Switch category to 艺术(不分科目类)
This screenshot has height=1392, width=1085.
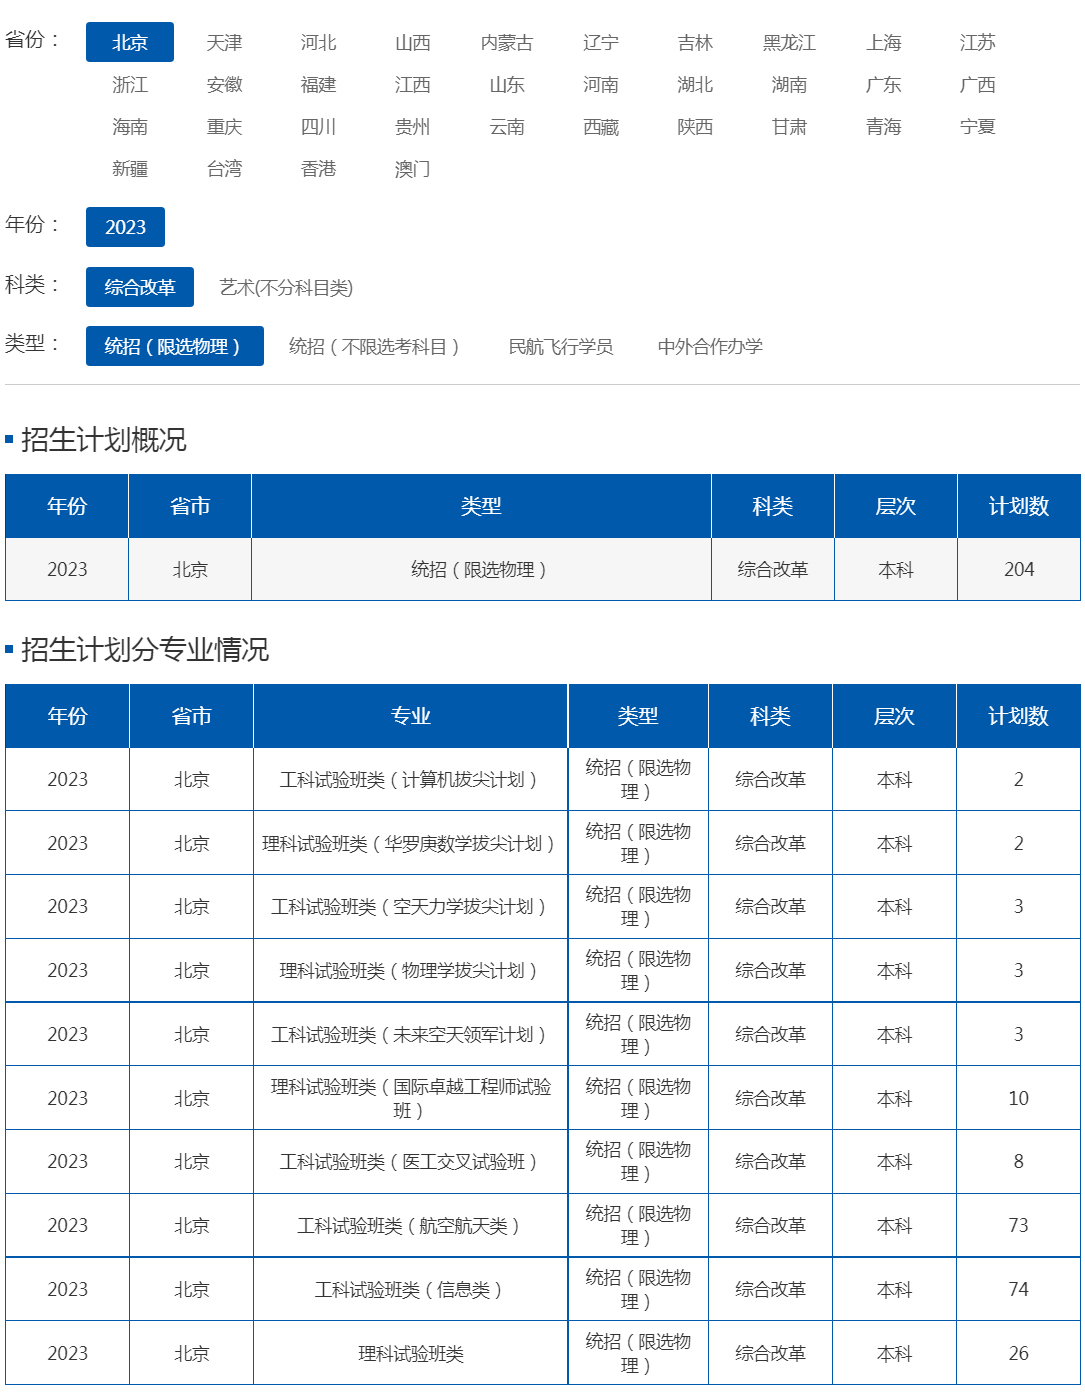click(x=286, y=288)
